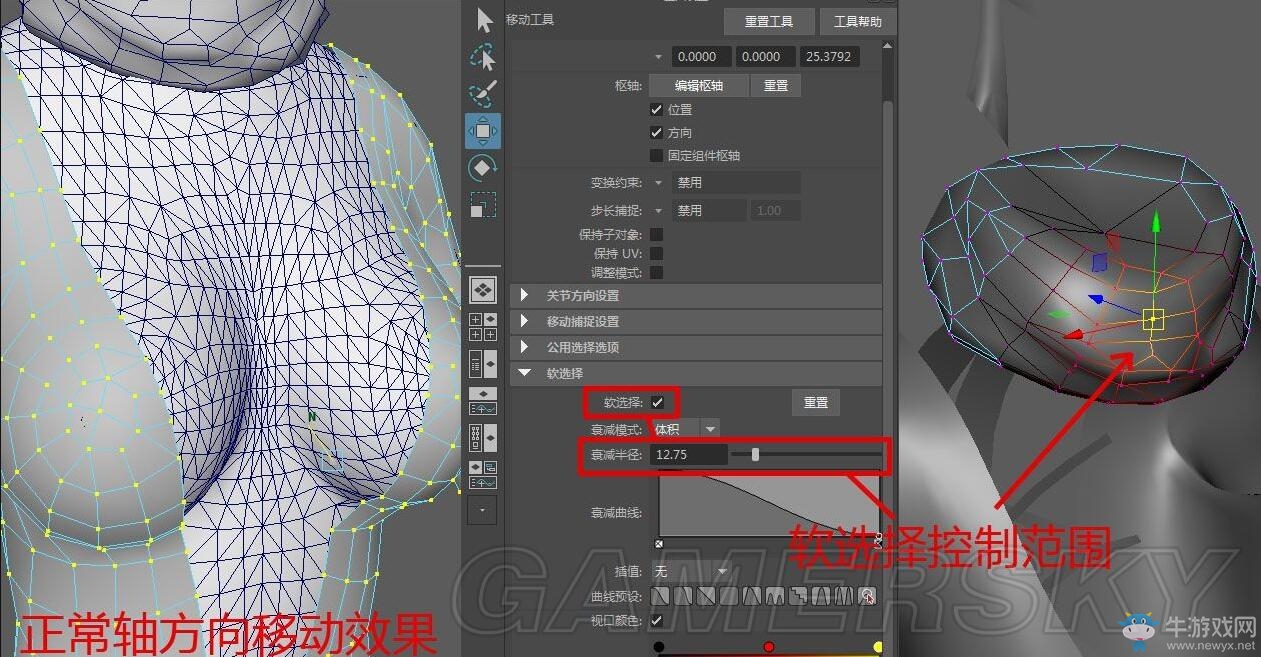Expand the 关节方向设置 section
Viewport: 1261px width, 657px height.
(x=696, y=295)
